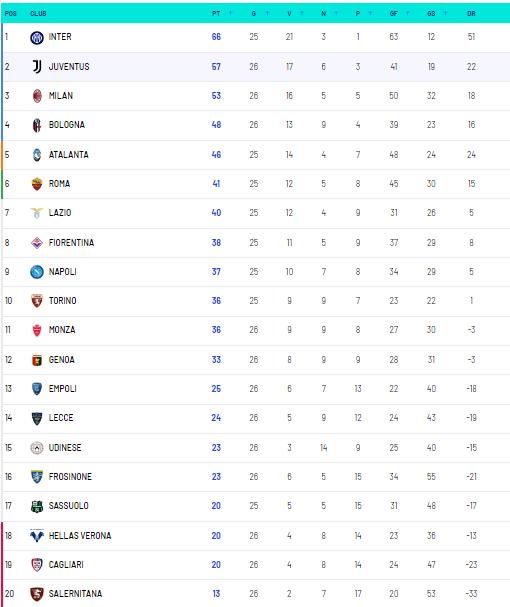Sort by games played G arrow

267,13
